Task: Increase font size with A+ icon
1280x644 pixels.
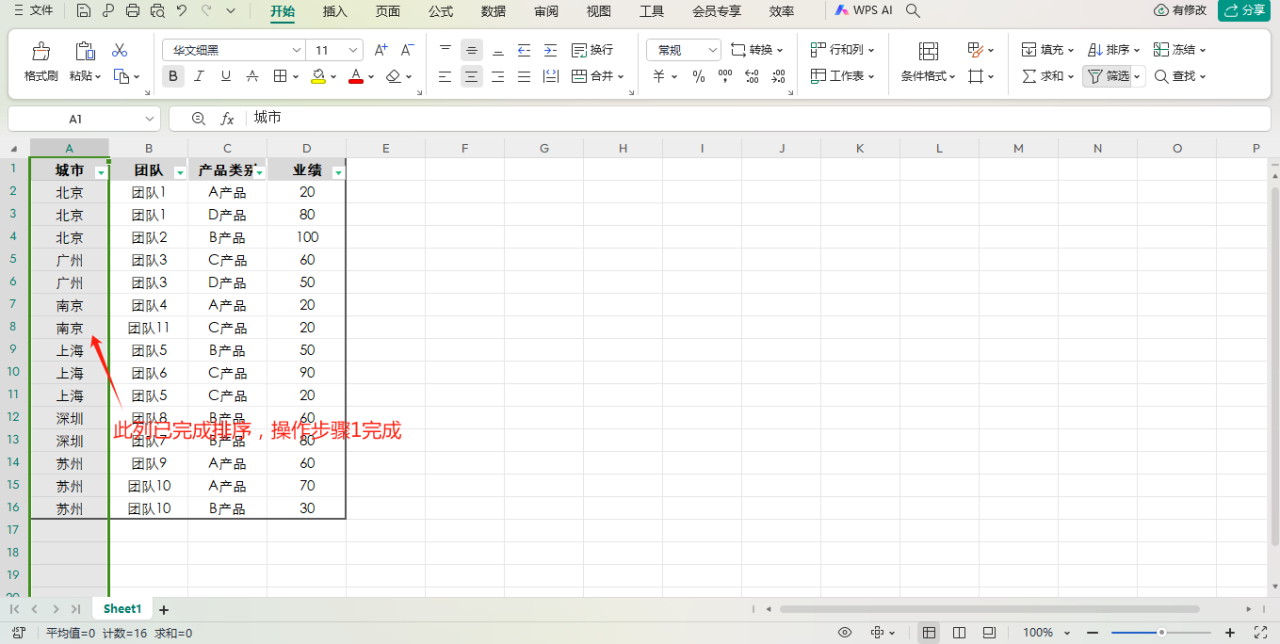Action: (381, 50)
